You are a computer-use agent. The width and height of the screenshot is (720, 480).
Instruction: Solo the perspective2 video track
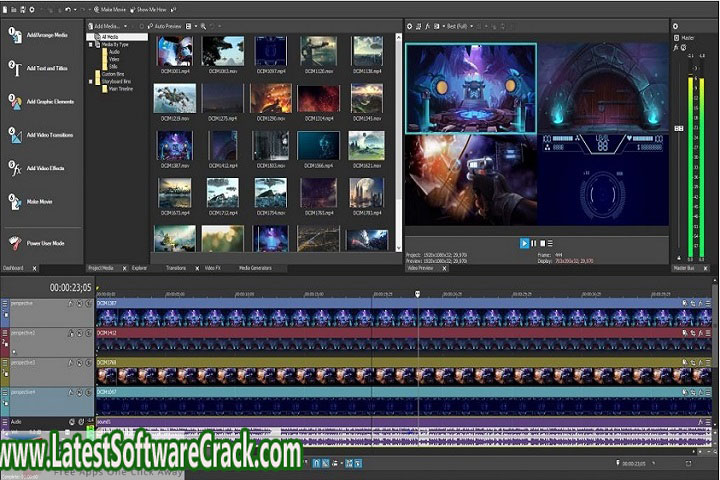tap(88, 333)
